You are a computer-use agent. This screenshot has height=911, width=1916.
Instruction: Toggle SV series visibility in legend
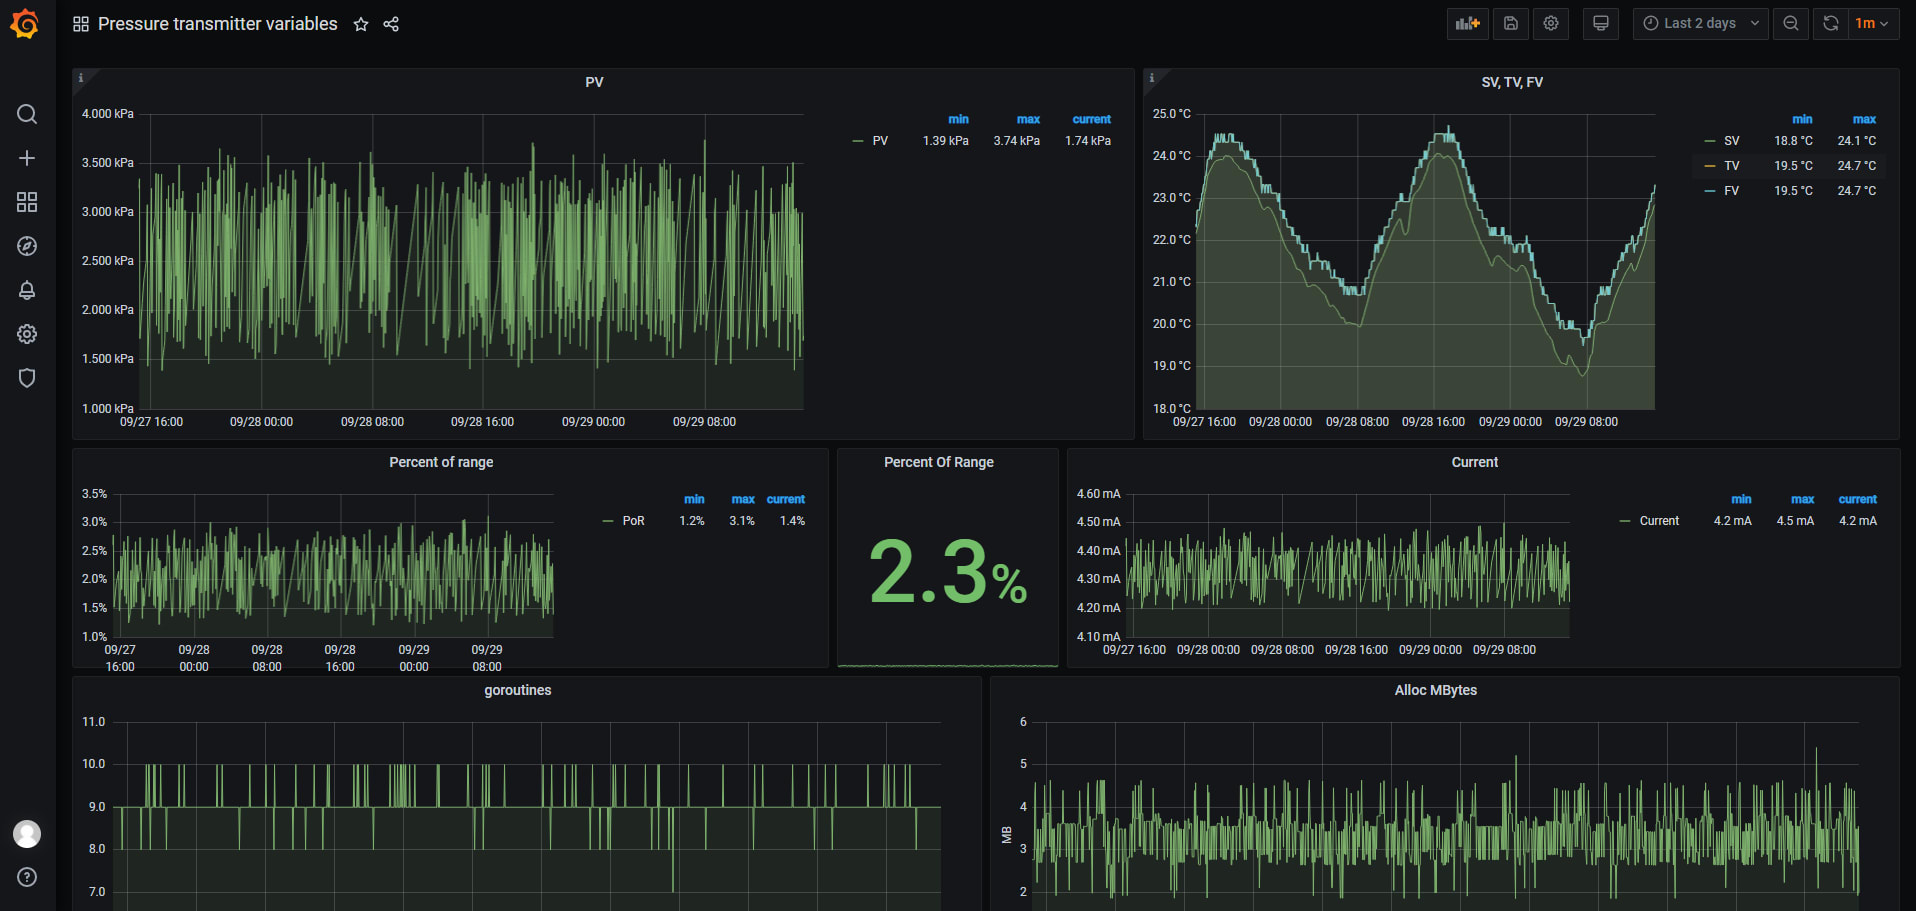[x=1732, y=141]
